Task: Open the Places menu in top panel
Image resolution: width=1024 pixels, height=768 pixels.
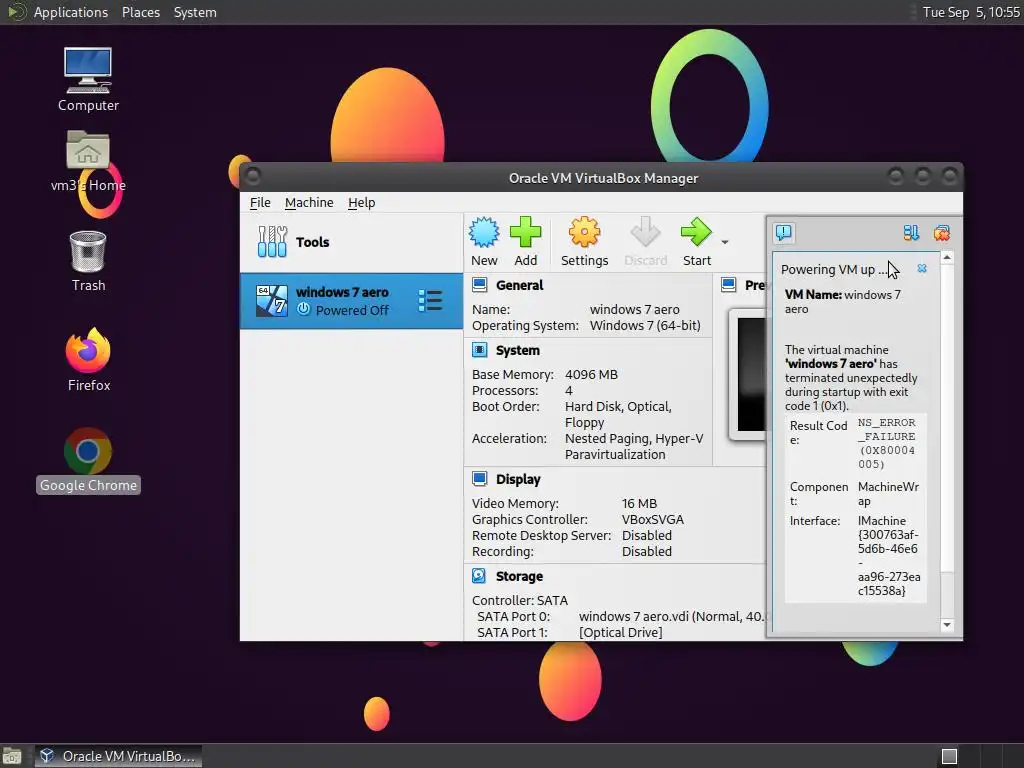Action: tap(140, 12)
